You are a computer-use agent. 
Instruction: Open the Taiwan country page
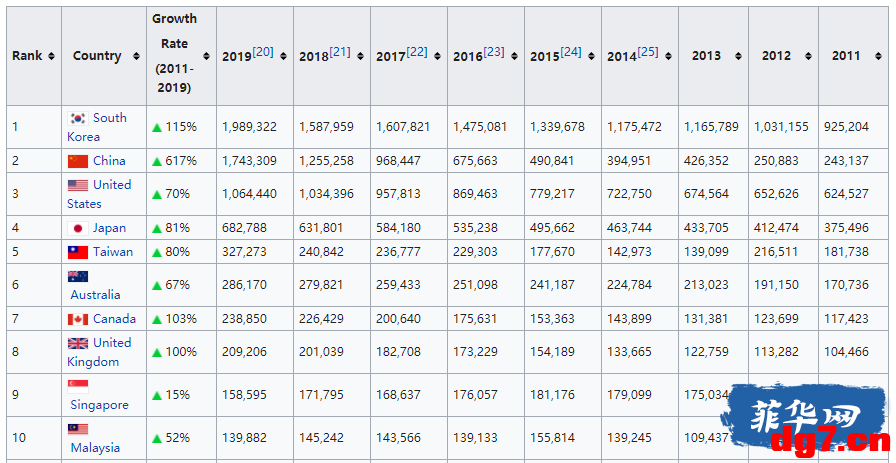tap(113, 252)
